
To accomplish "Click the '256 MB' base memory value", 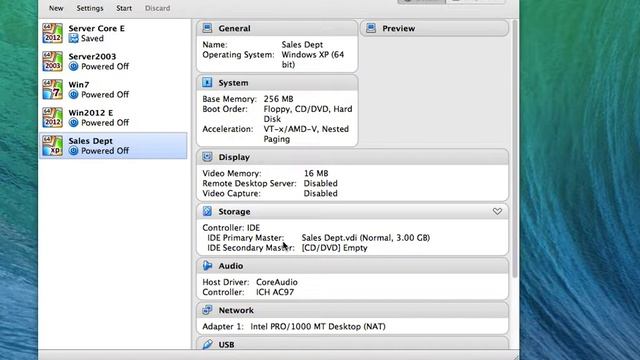I will coord(278,99).
